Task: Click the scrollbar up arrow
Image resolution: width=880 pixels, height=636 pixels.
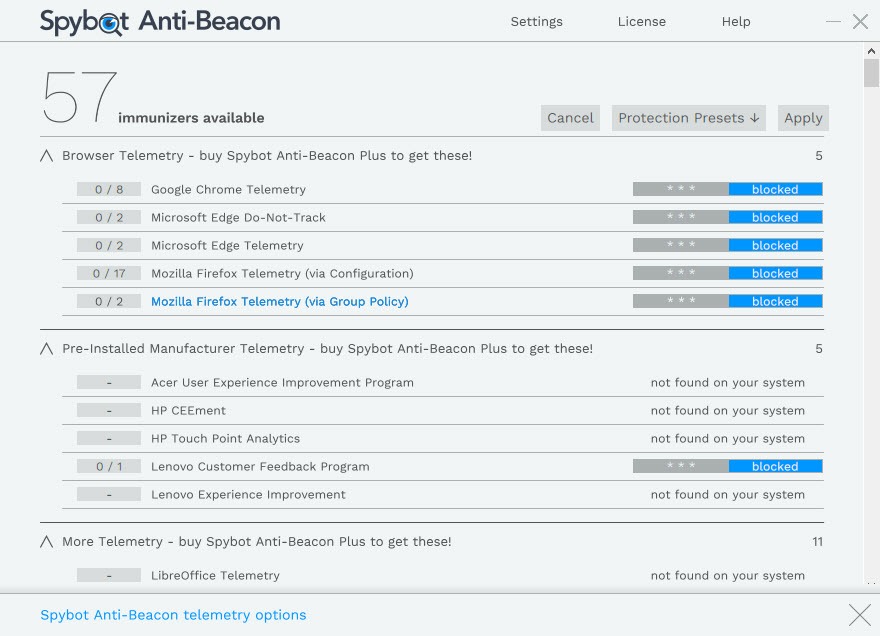Action: 871,51
